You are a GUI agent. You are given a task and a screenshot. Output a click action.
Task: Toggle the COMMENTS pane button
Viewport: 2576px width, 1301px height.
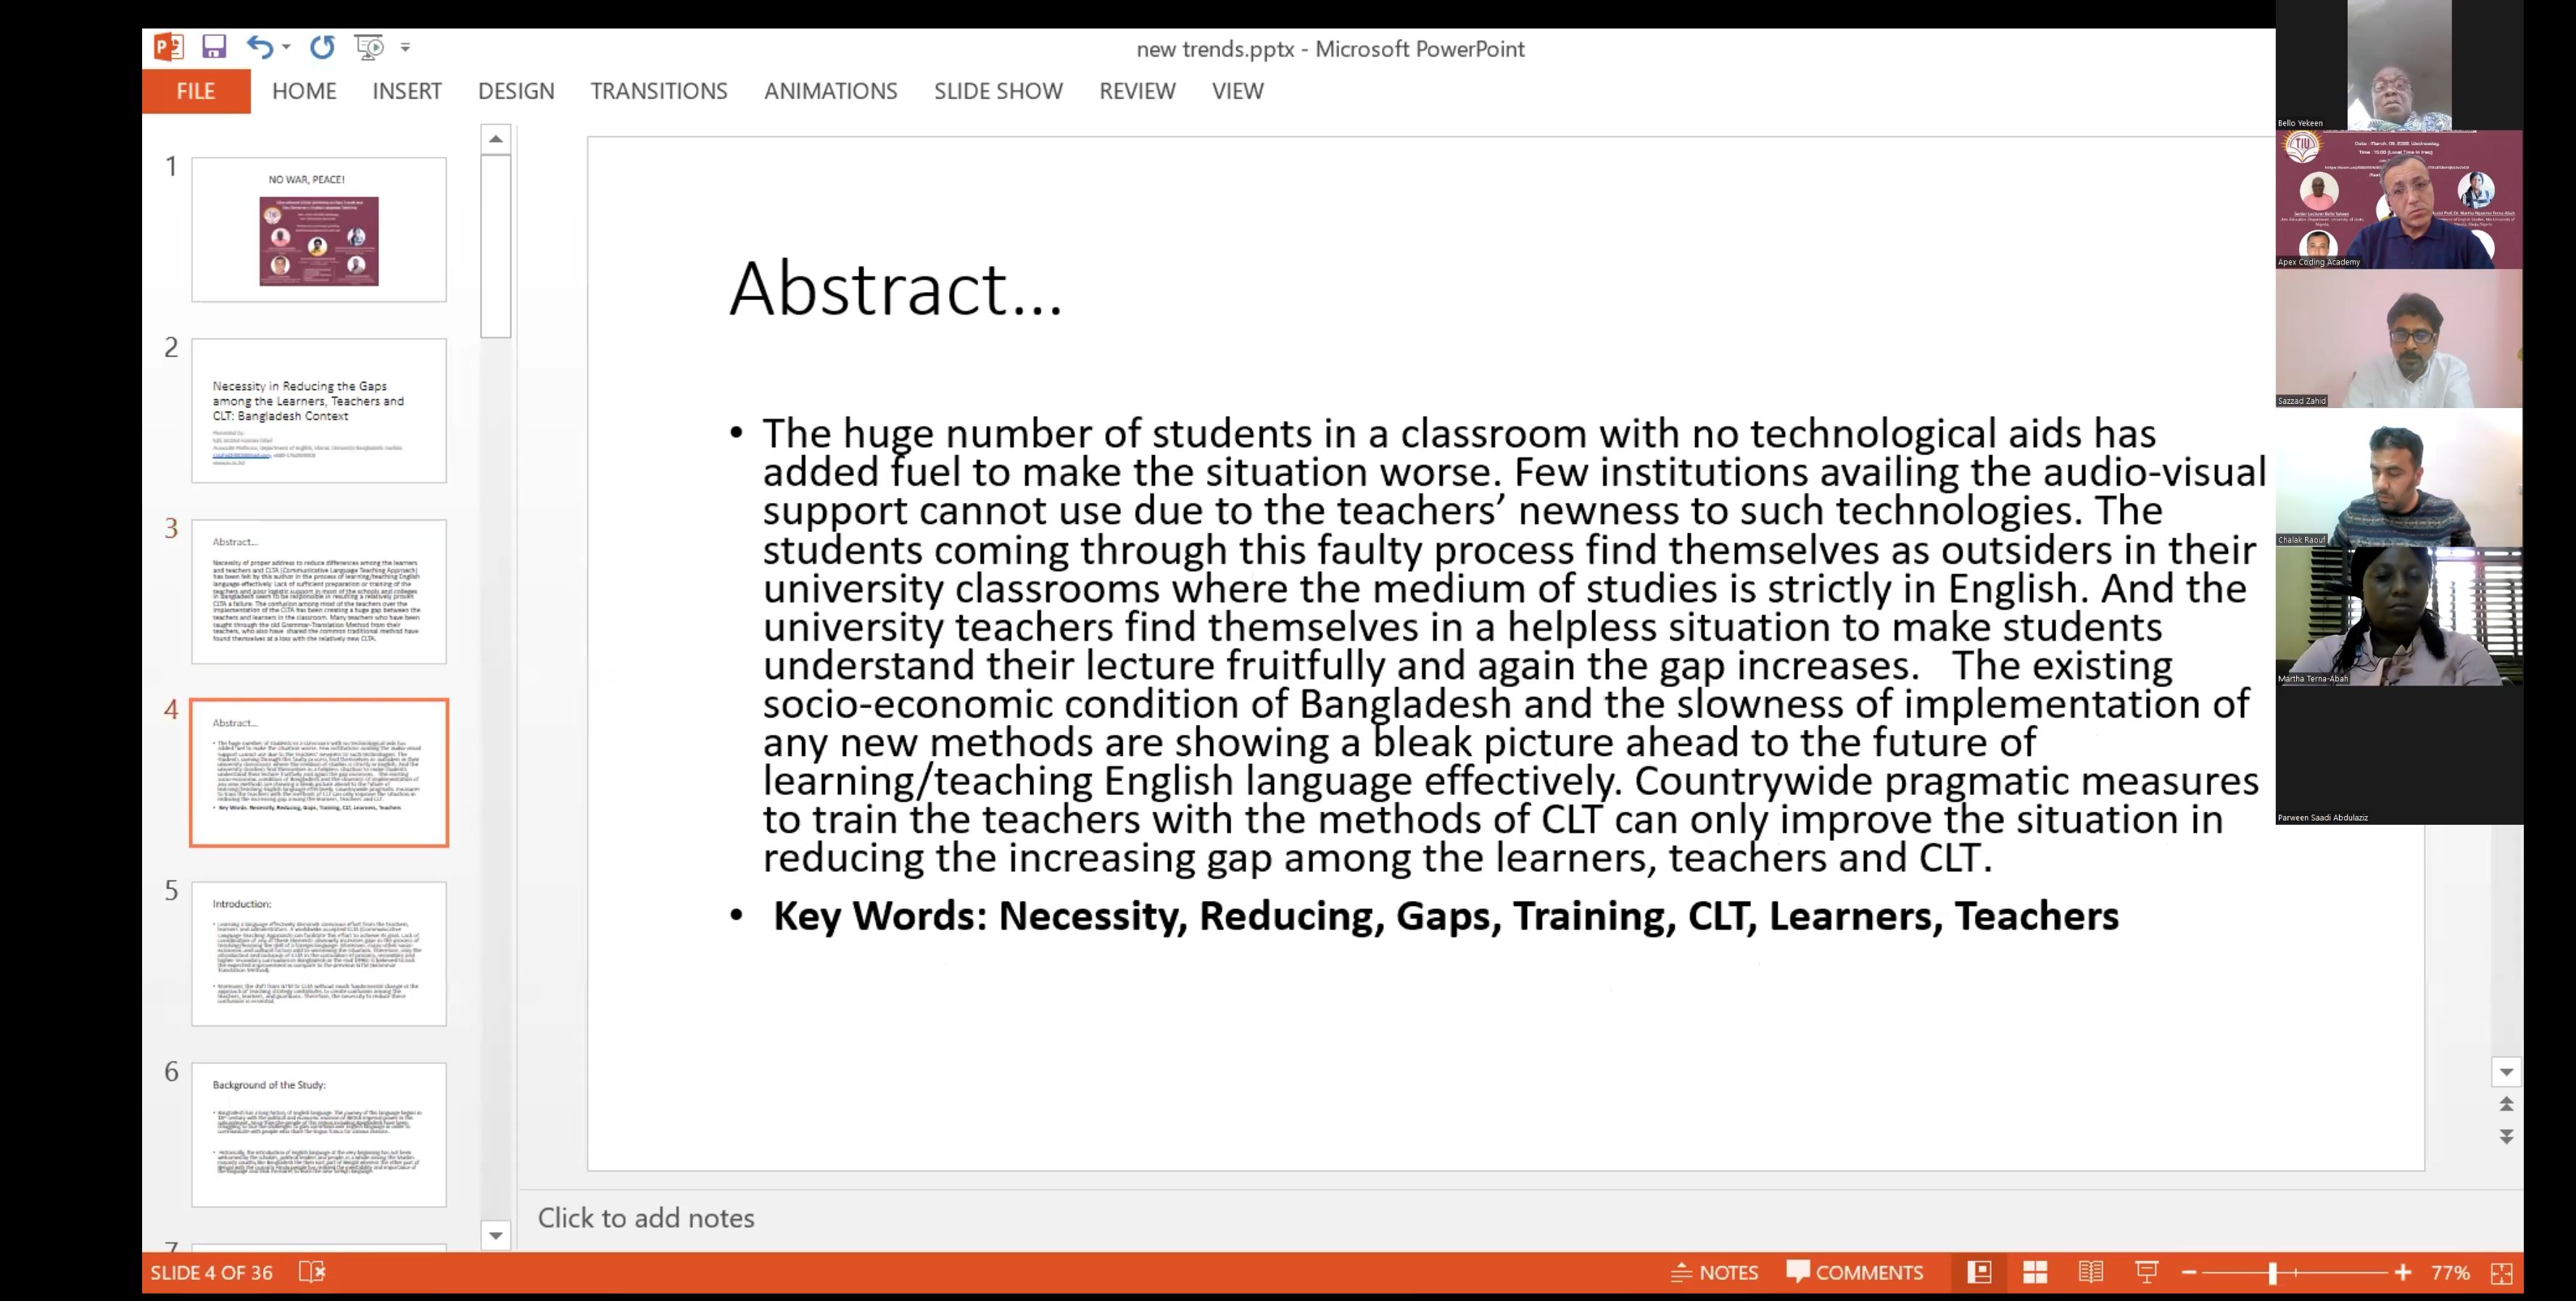tap(1854, 1272)
